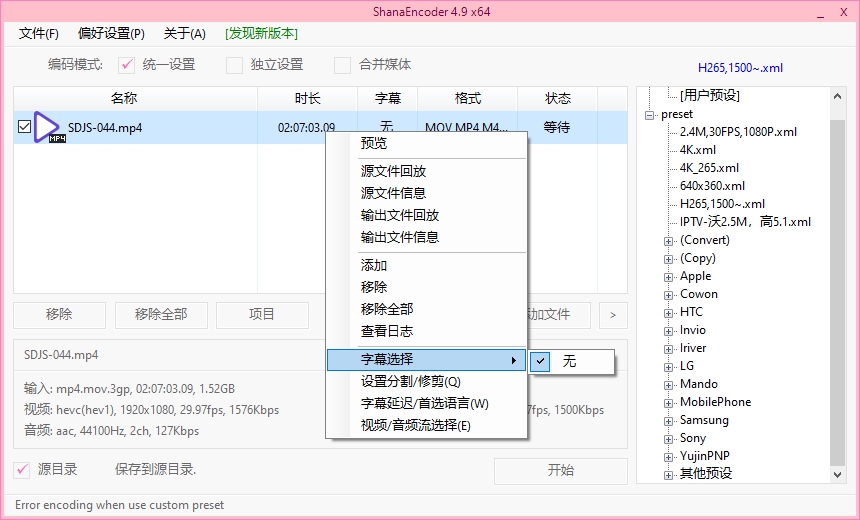860x520 pixels.
Task: Expand the (Convert) preset folder
Action: coord(668,241)
